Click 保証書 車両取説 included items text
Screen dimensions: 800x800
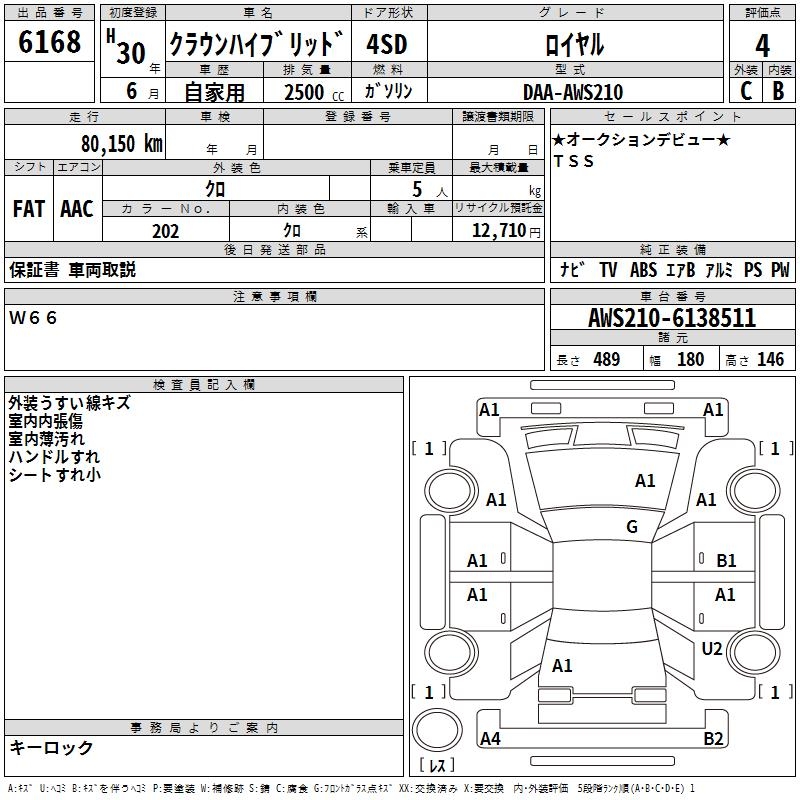[72, 269]
